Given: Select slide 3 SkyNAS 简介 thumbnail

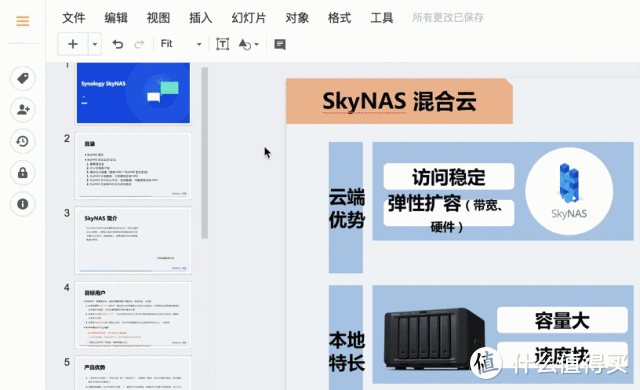Looking at the screenshot, I should (133, 240).
